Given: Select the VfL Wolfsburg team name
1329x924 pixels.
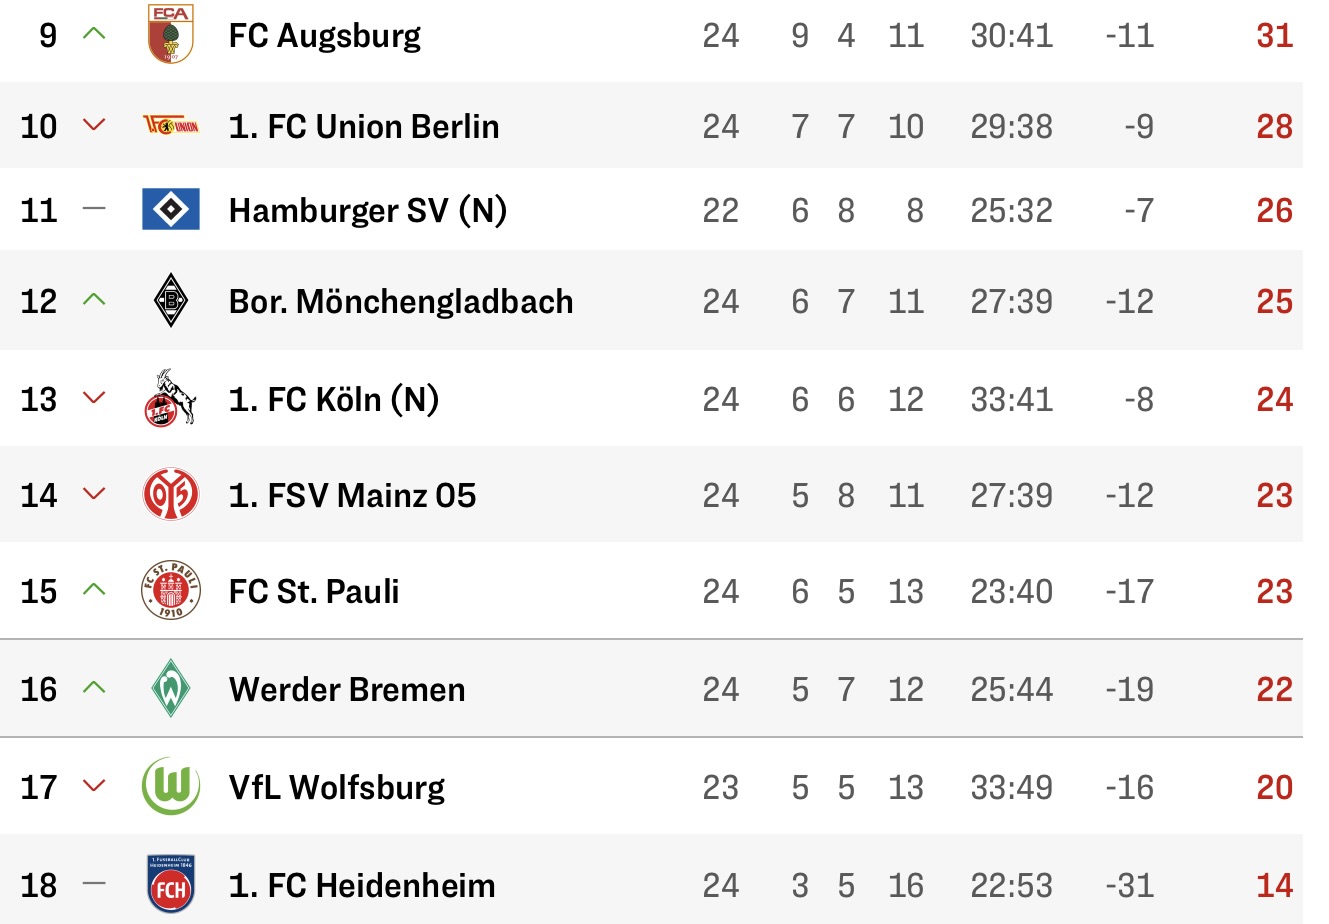Looking at the screenshot, I should pos(337,787).
